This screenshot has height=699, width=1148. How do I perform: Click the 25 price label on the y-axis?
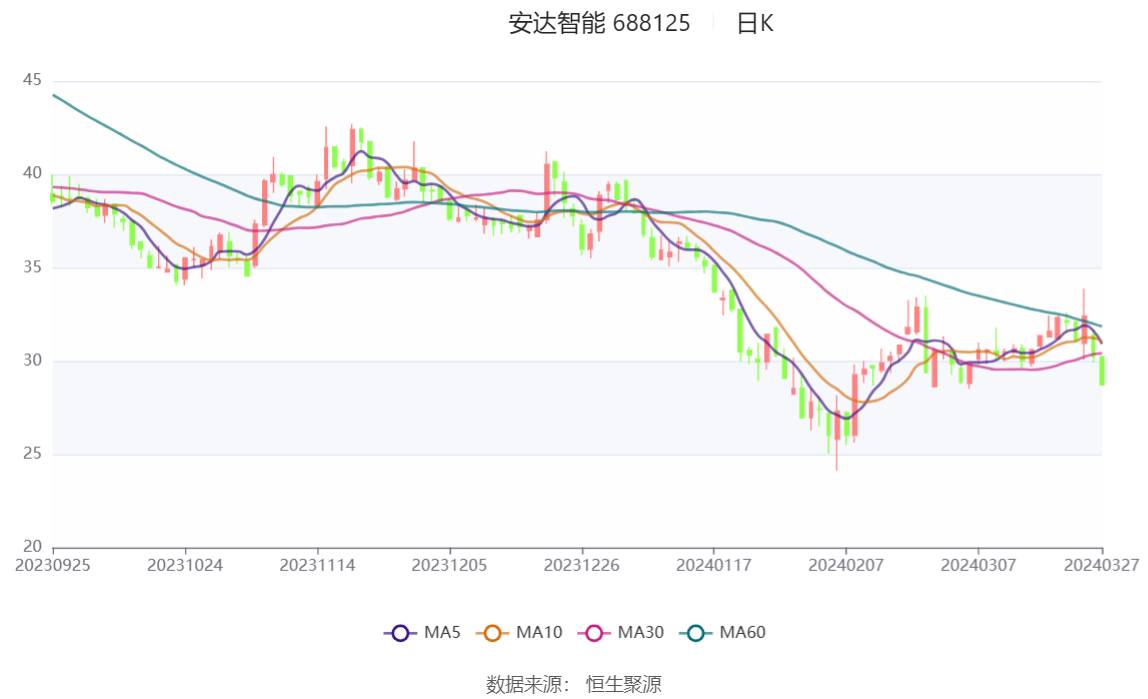(x=32, y=454)
